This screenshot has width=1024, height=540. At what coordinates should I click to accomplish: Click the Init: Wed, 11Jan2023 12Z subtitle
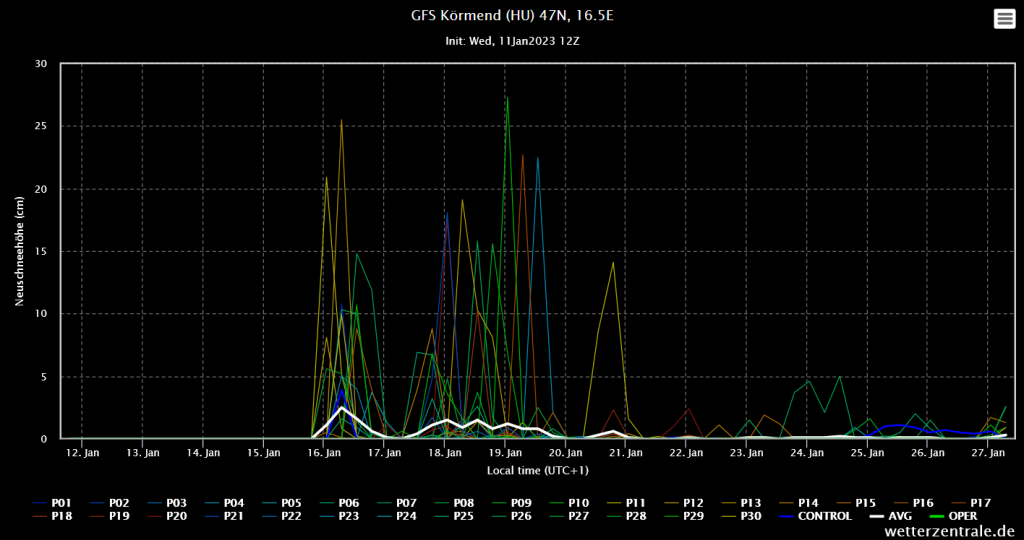click(x=511, y=41)
